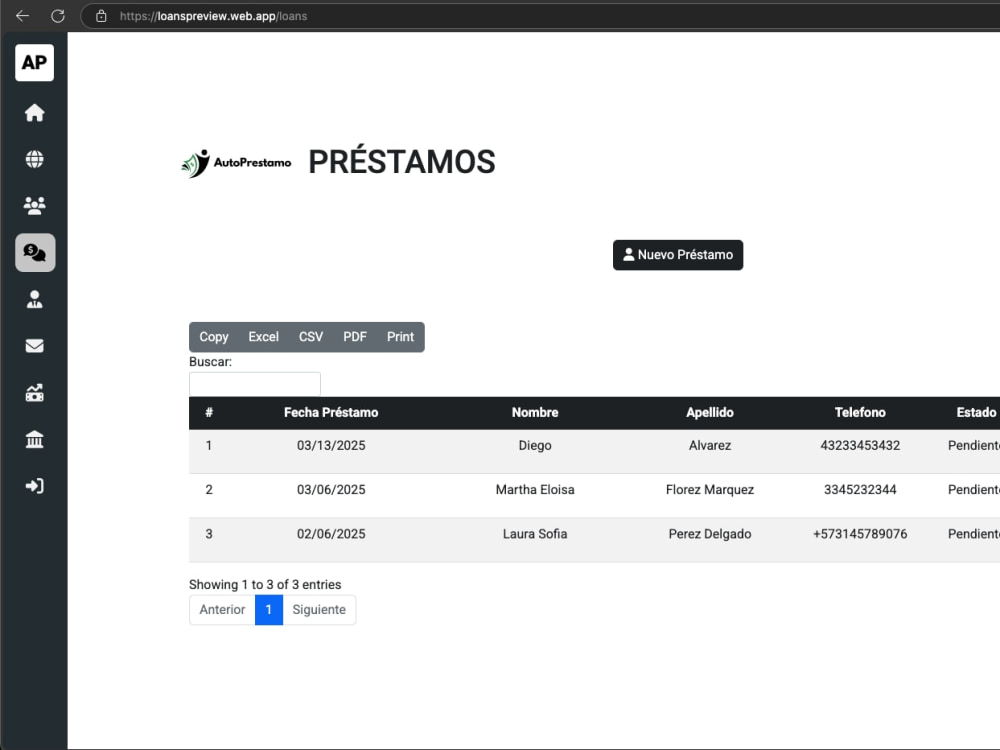Go to Siguiente page
Viewport: 1000px width, 750px height.
coord(319,610)
